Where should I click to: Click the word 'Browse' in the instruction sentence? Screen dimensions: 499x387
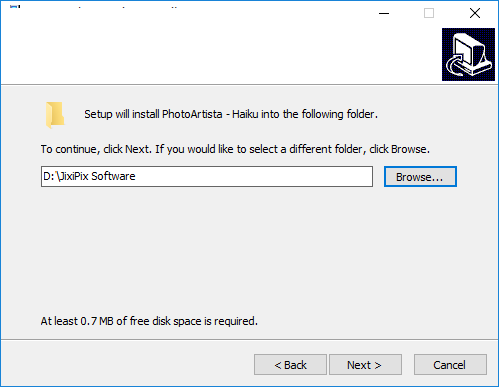coord(409,149)
